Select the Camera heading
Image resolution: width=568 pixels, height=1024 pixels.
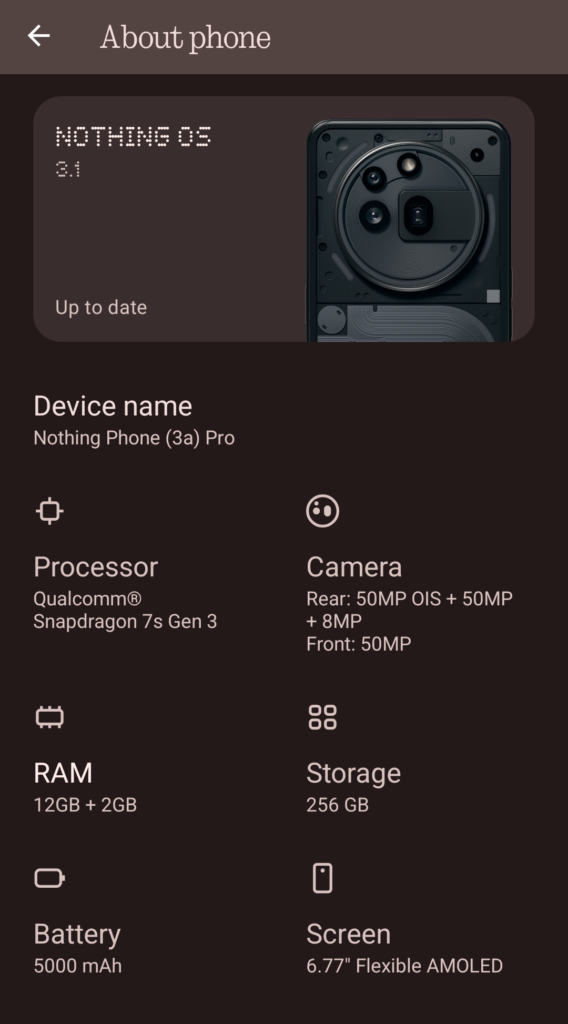pyautogui.click(x=354, y=567)
